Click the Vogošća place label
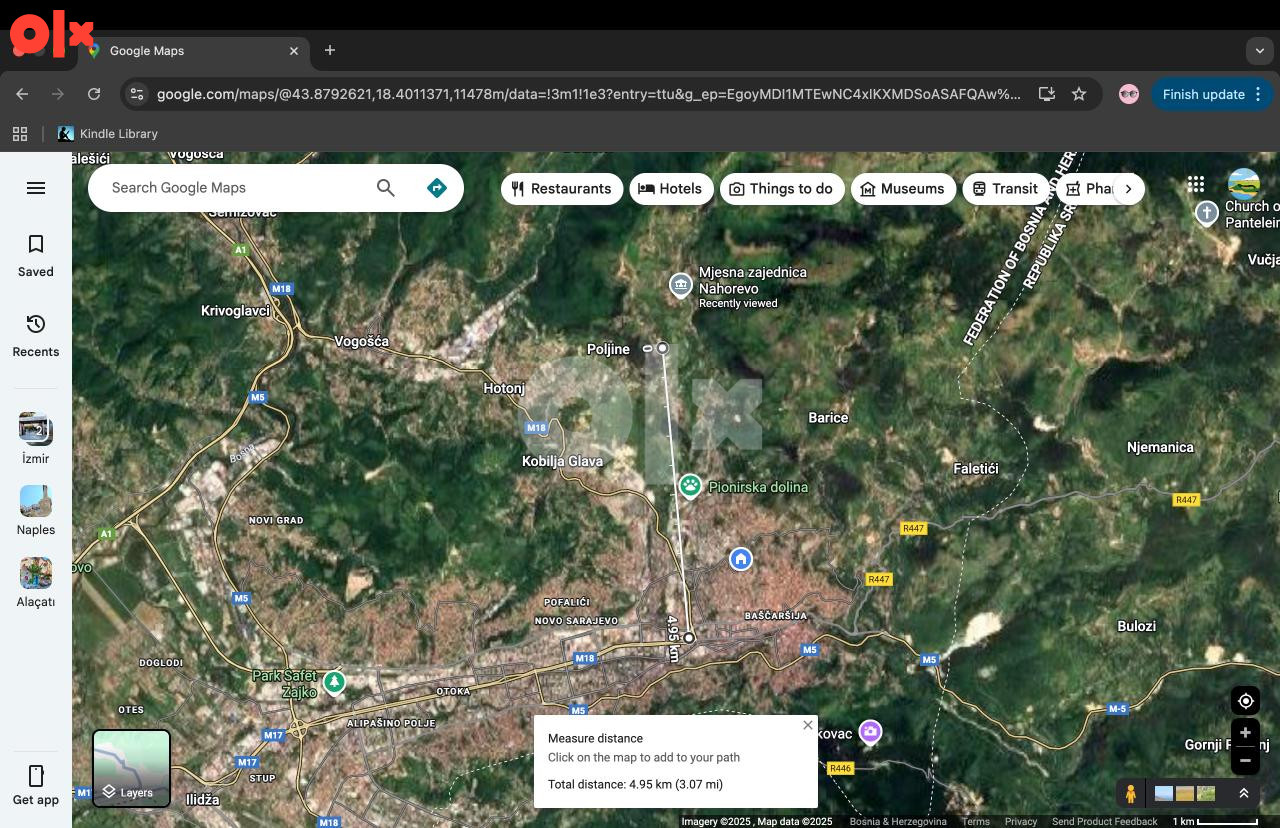1280x828 pixels. click(x=361, y=341)
